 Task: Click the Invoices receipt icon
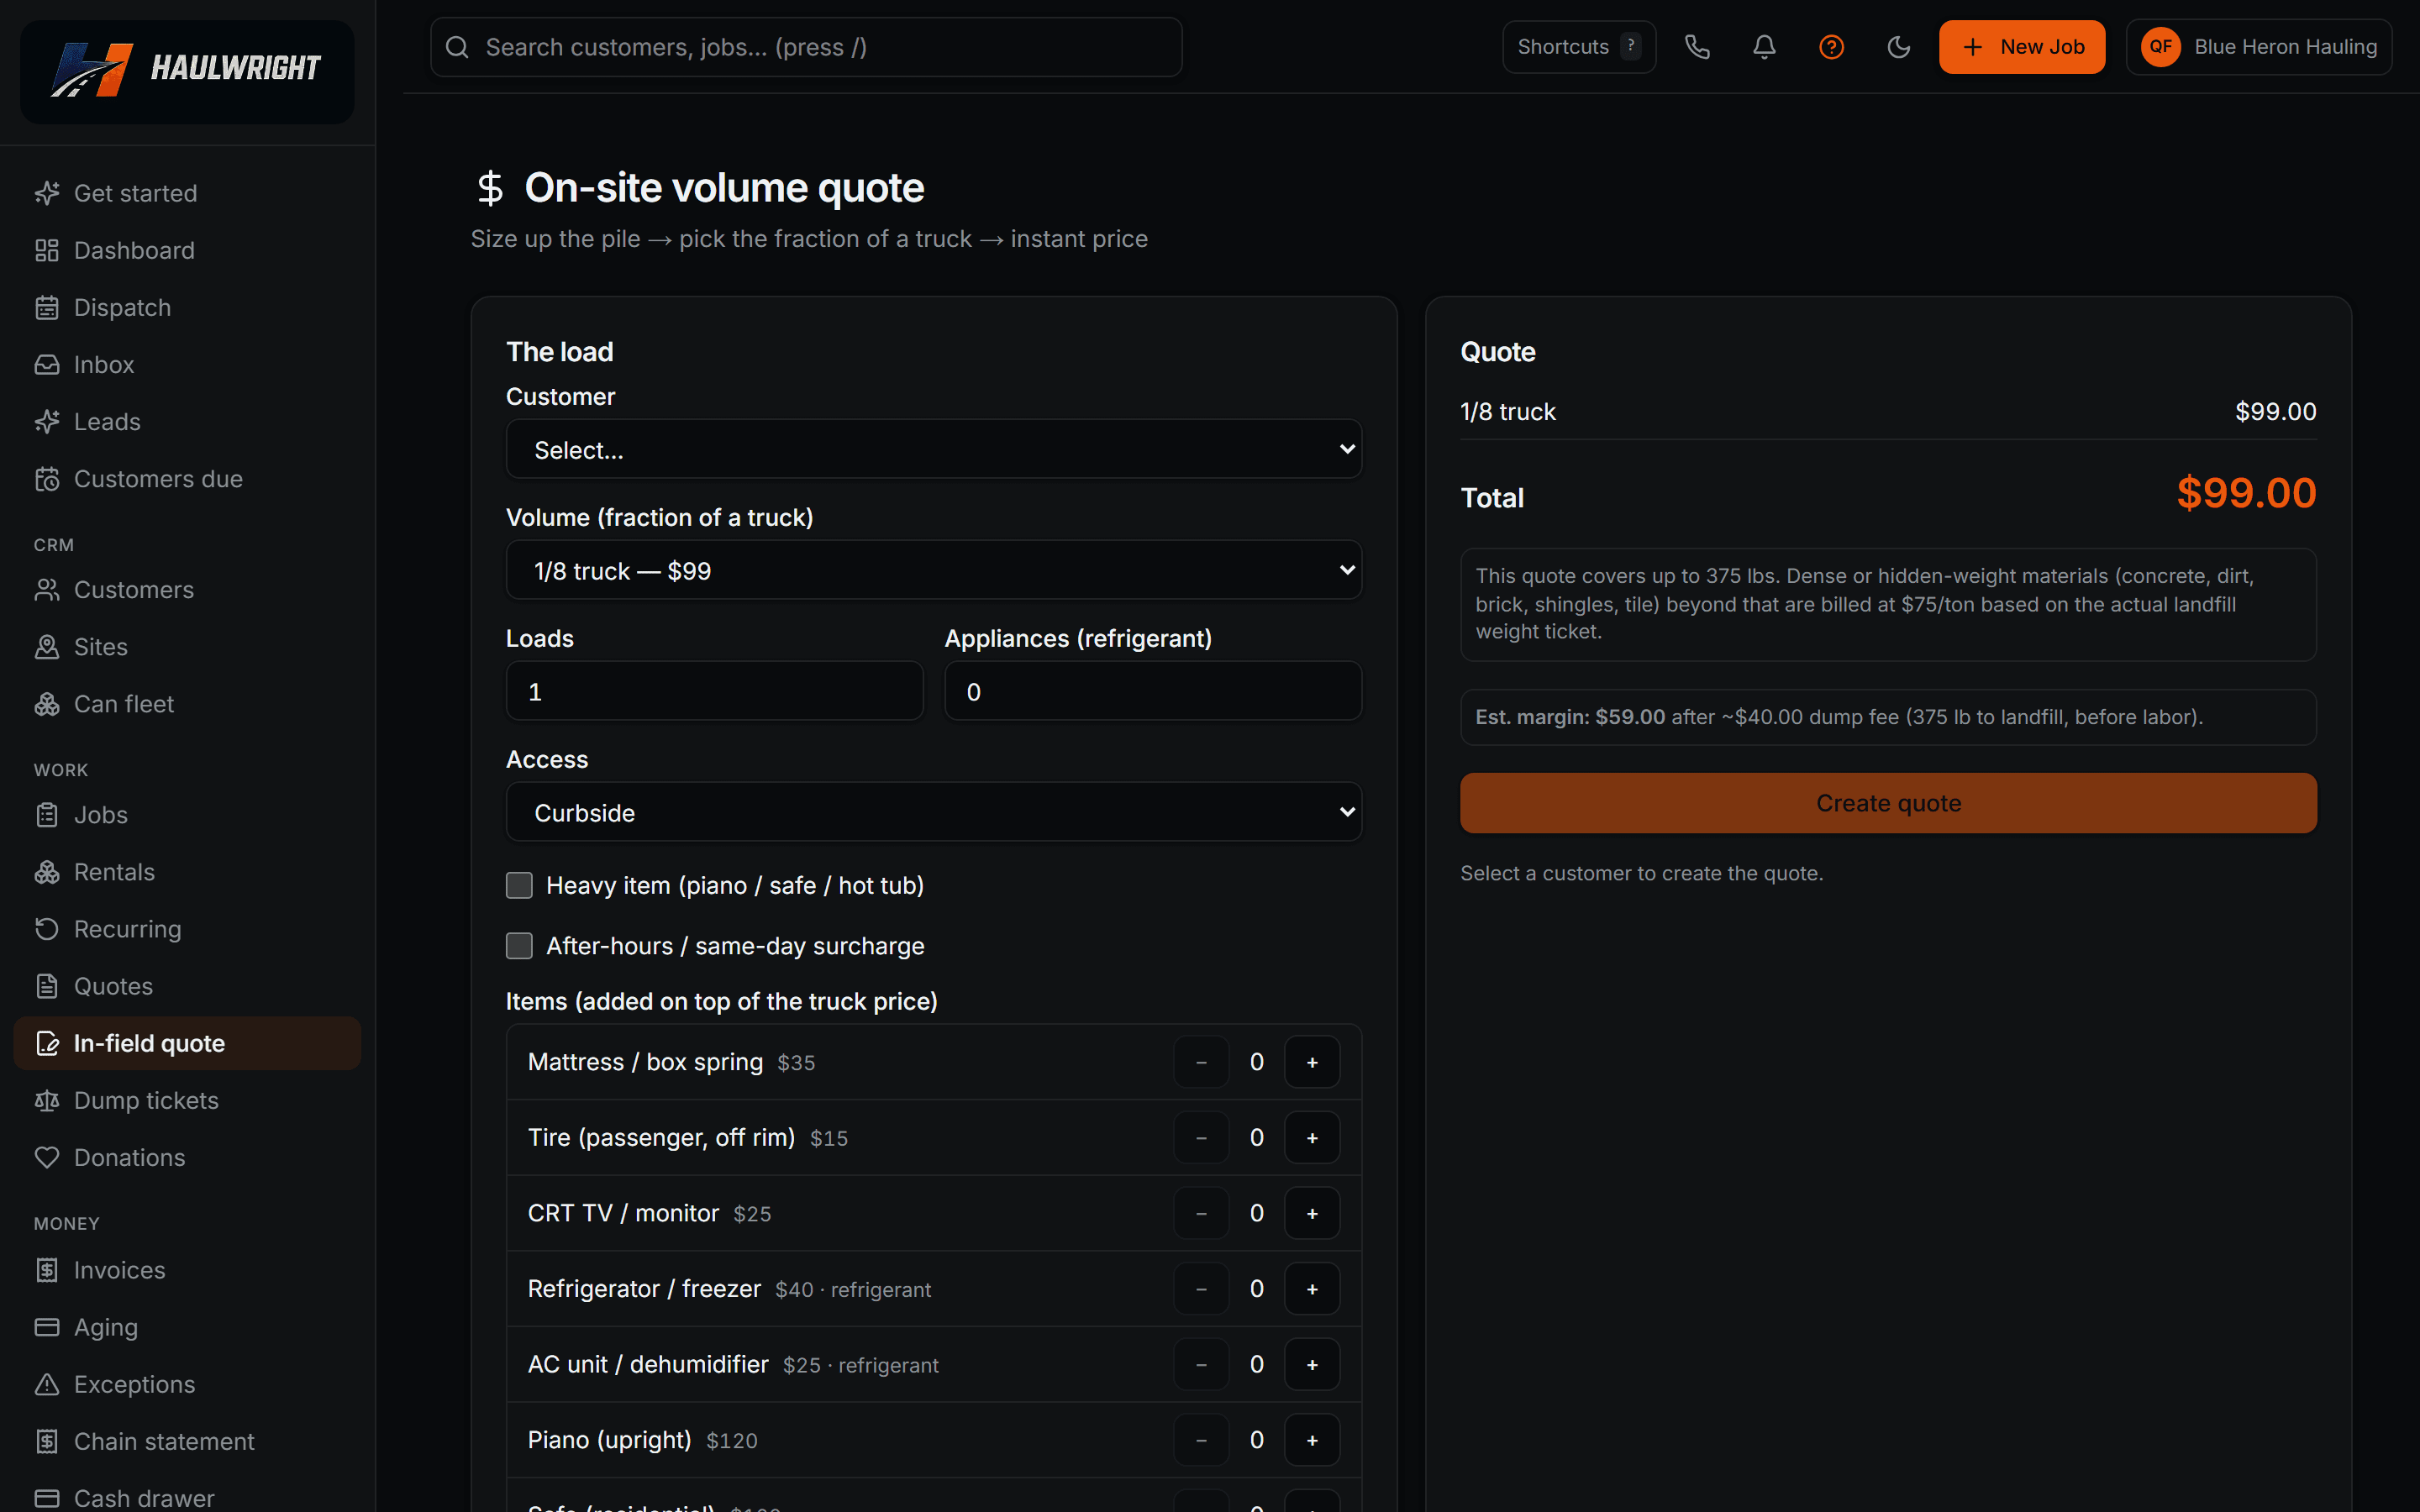[x=47, y=1269]
